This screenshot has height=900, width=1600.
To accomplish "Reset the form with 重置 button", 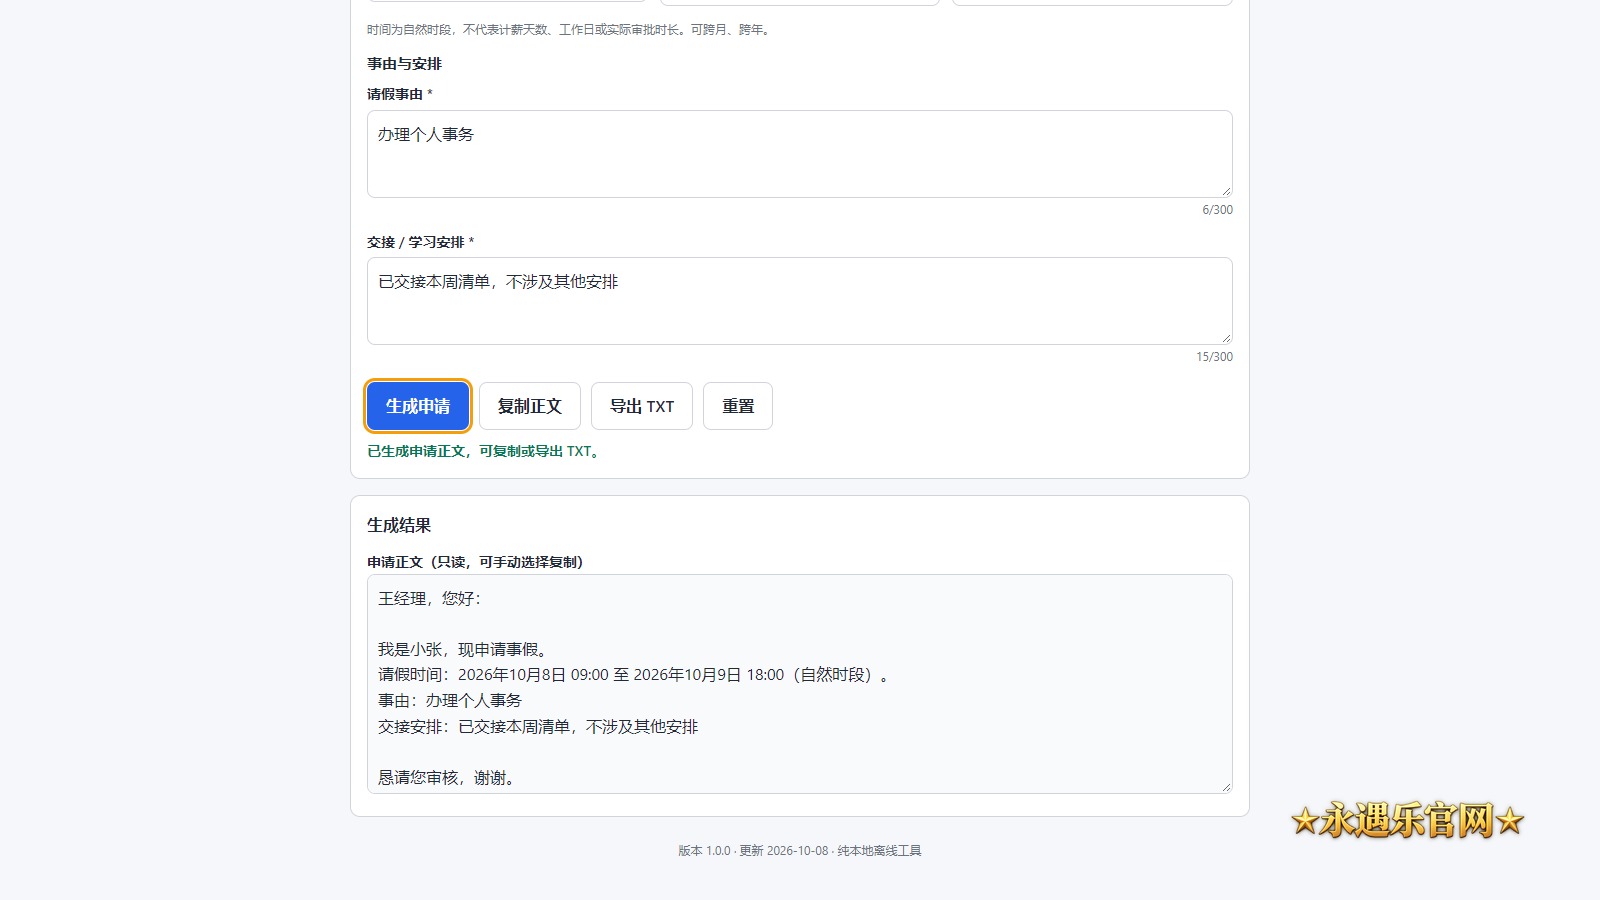I will [738, 406].
